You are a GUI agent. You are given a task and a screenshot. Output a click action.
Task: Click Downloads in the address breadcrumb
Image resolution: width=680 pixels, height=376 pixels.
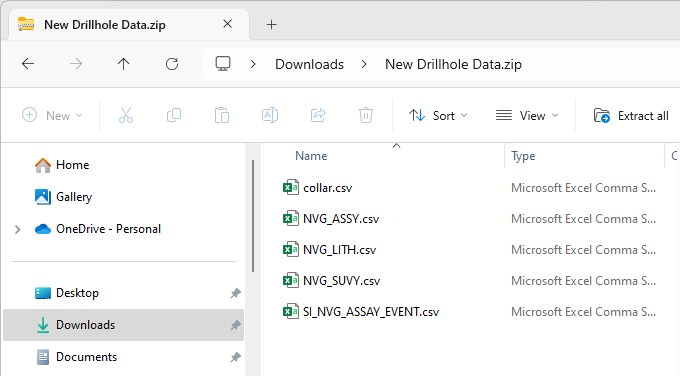coord(309,64)
